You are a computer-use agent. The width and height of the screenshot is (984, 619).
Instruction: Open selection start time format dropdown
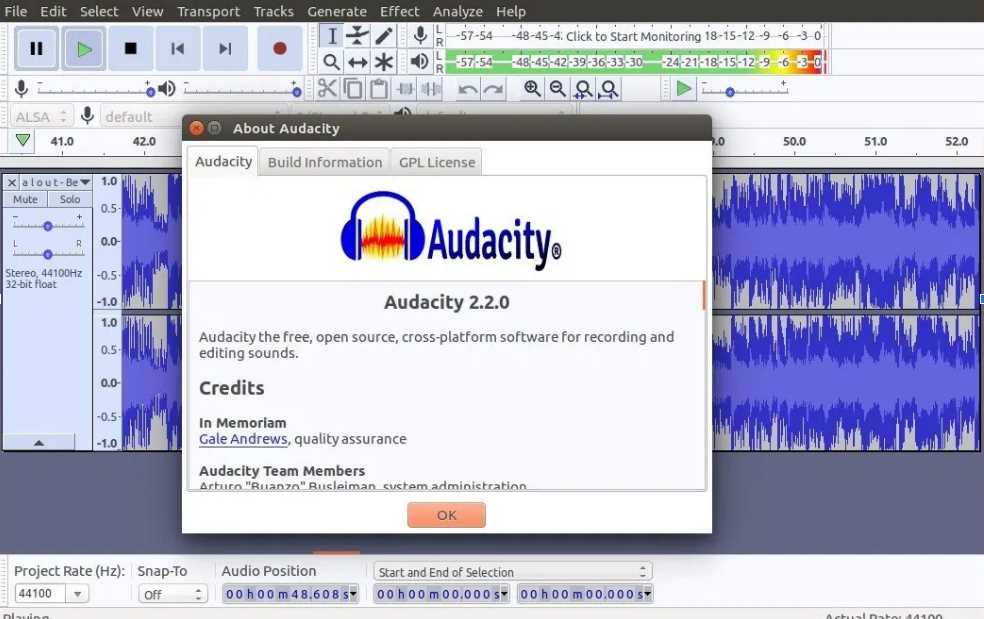503,593
